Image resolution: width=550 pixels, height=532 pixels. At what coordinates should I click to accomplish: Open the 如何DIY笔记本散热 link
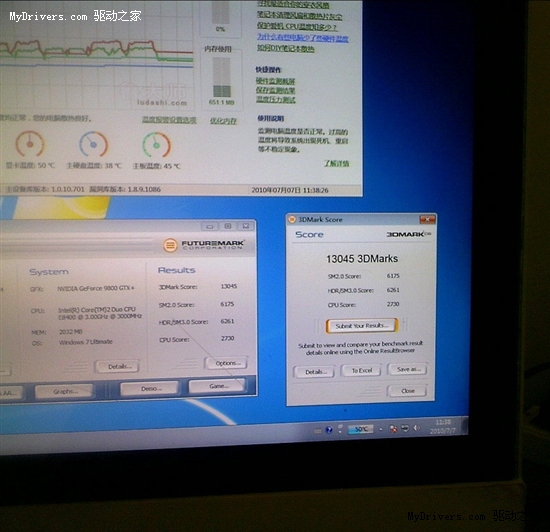[x=286, y=48]
